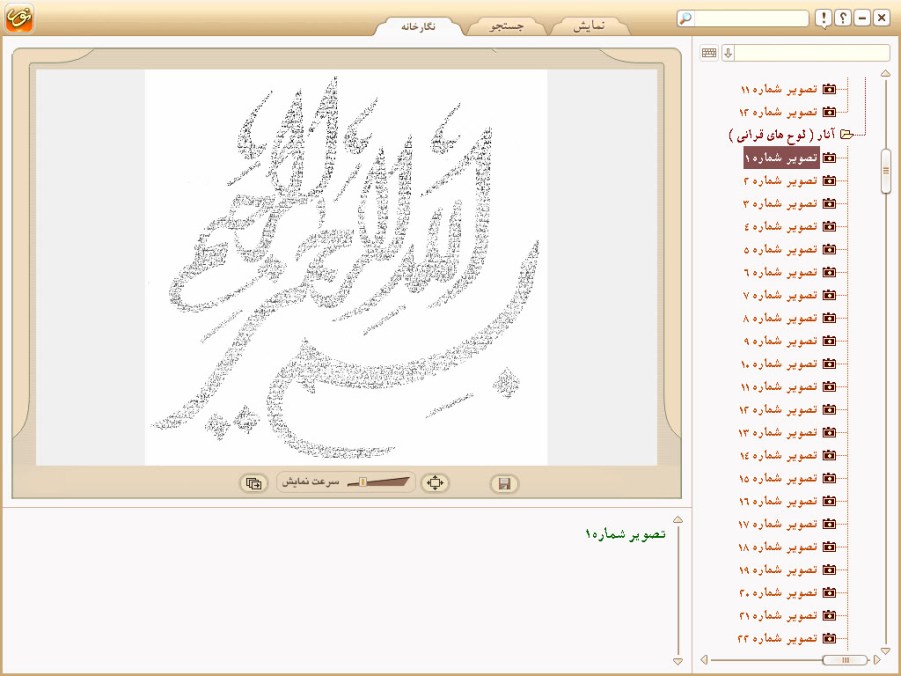Click the left arrow of the tree's horizontal scrollbar
The height and width of the screenshot is (676, 901).
[704, 660]
